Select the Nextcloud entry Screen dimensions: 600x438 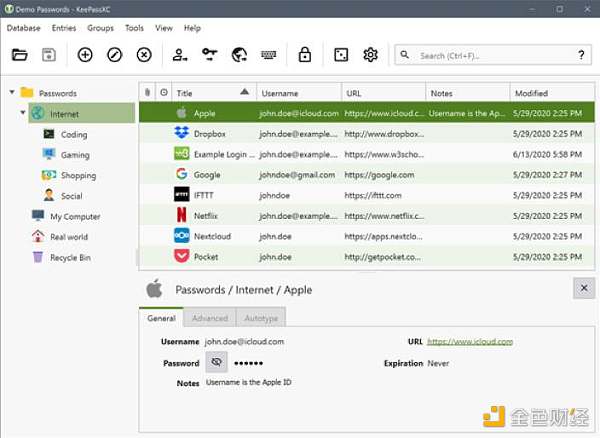[367, 236]
